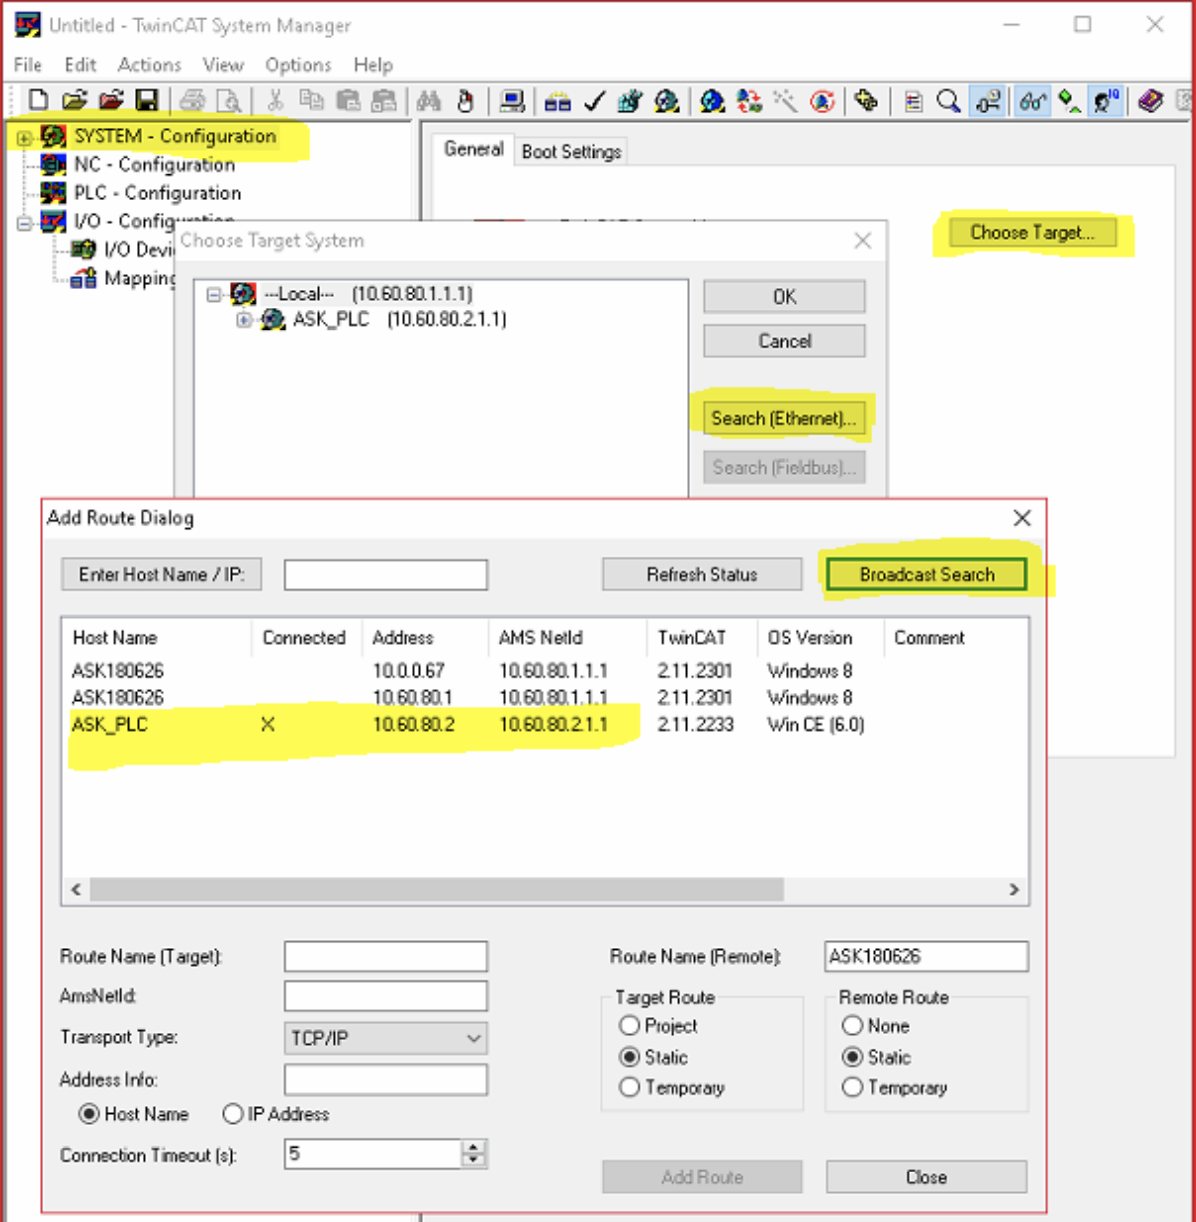Select Temporary under Target Route
The height and width of the screenshot is (1222, 1196).
(x=630, y=1087)
